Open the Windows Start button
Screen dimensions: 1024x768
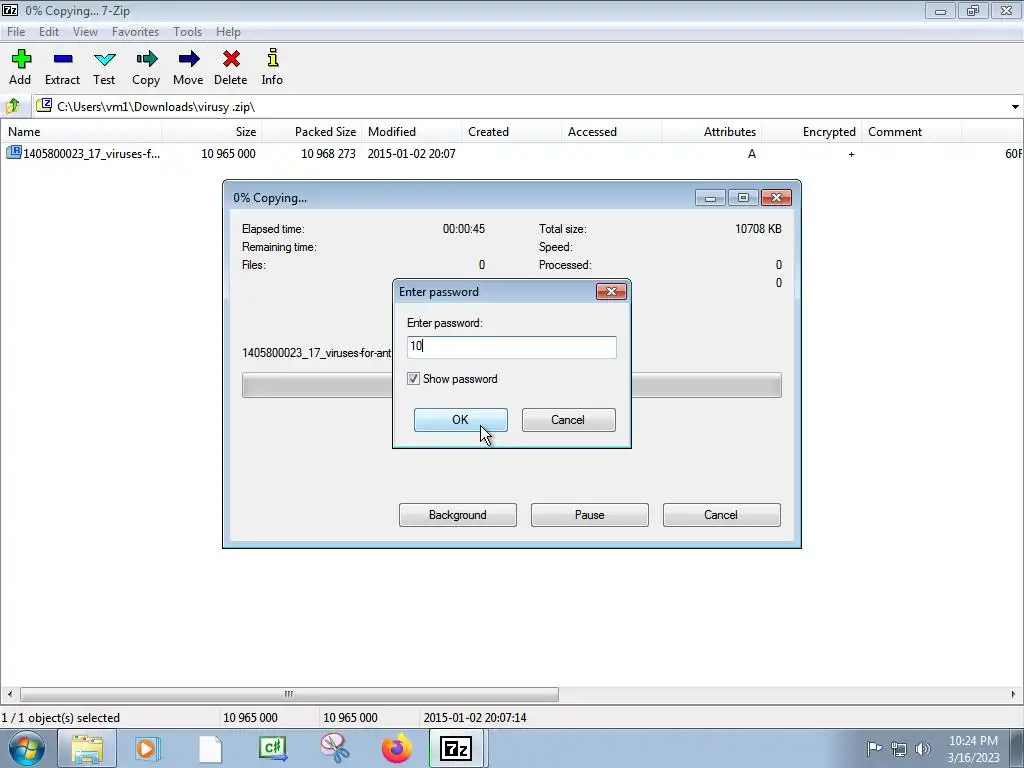click(x=26, y=748)
